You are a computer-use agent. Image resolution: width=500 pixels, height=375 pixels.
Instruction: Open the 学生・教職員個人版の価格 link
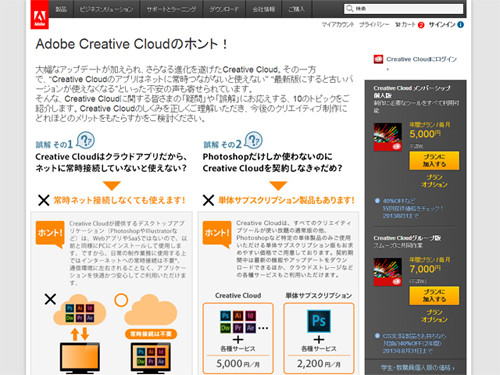[x=417, y=368]
